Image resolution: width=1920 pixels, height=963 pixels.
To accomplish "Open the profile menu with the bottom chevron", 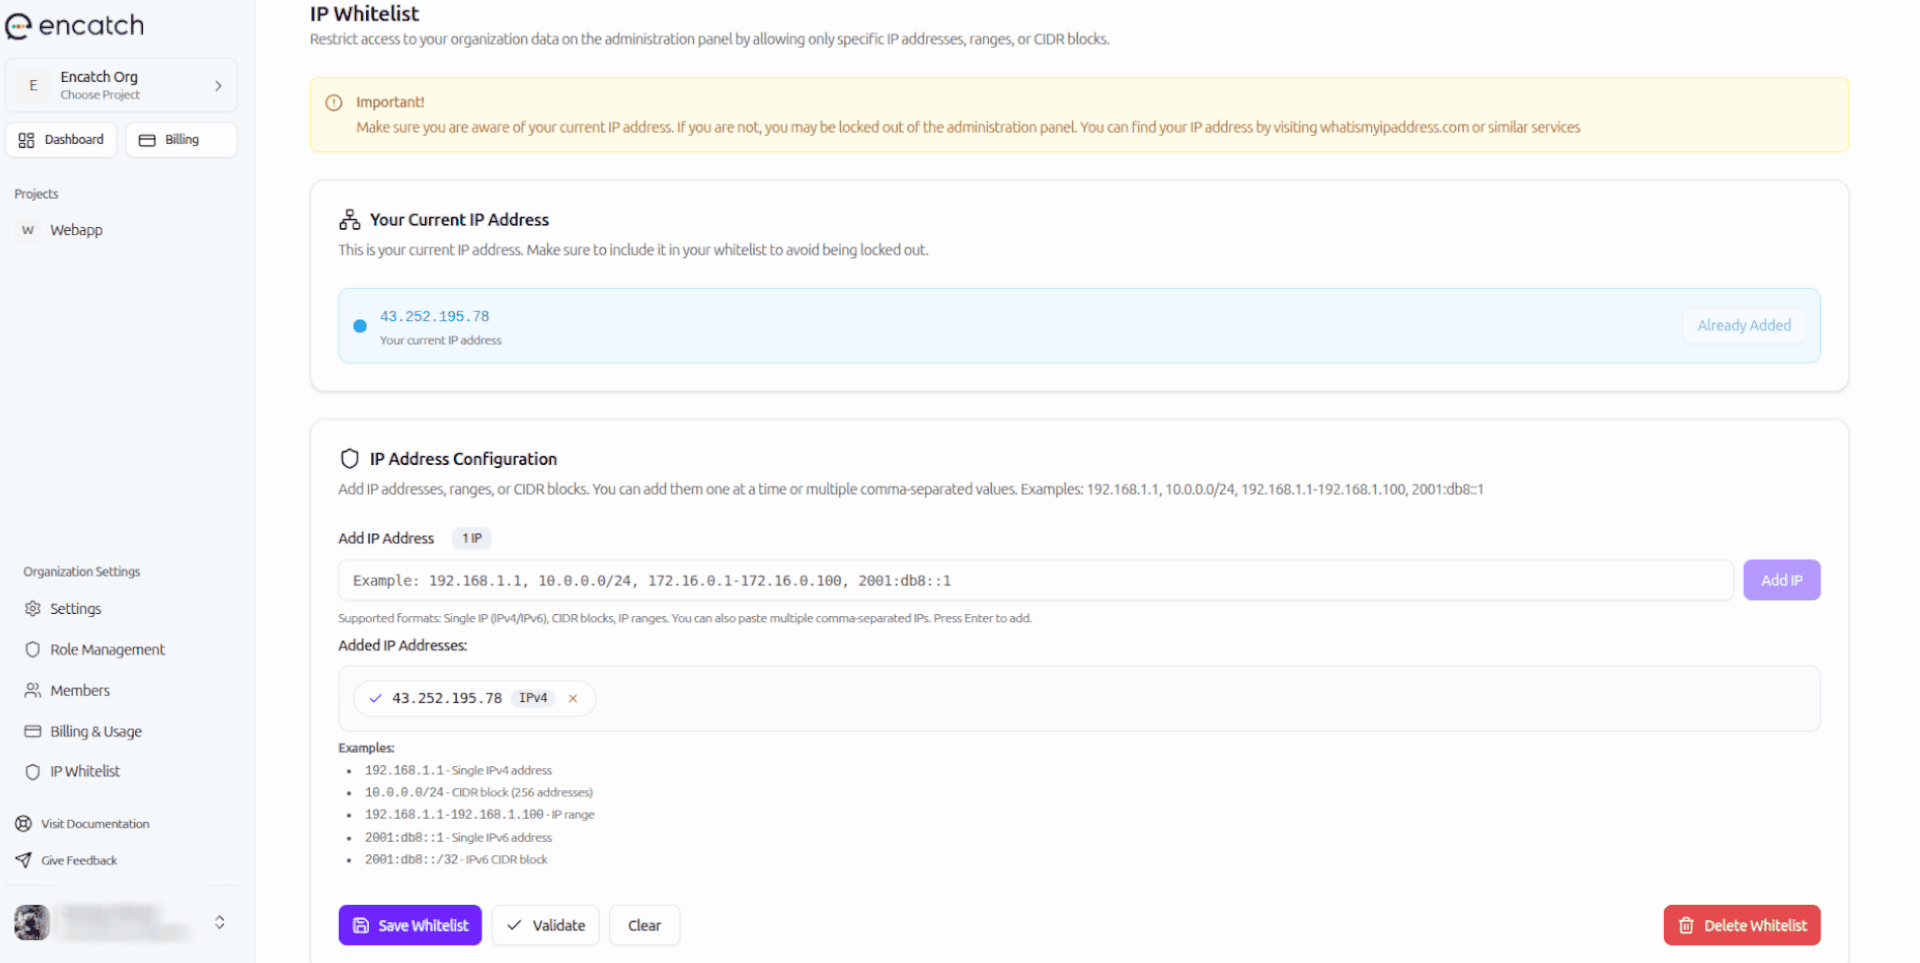I will click(220, 922).
